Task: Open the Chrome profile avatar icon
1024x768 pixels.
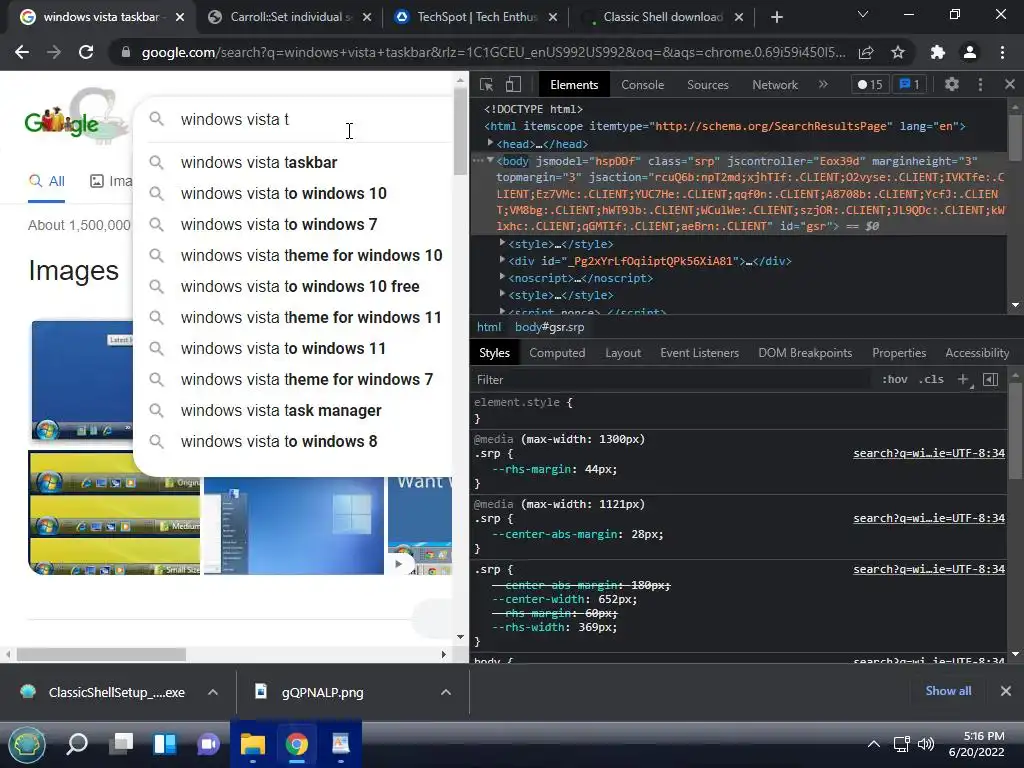Action: pos(970,52)
